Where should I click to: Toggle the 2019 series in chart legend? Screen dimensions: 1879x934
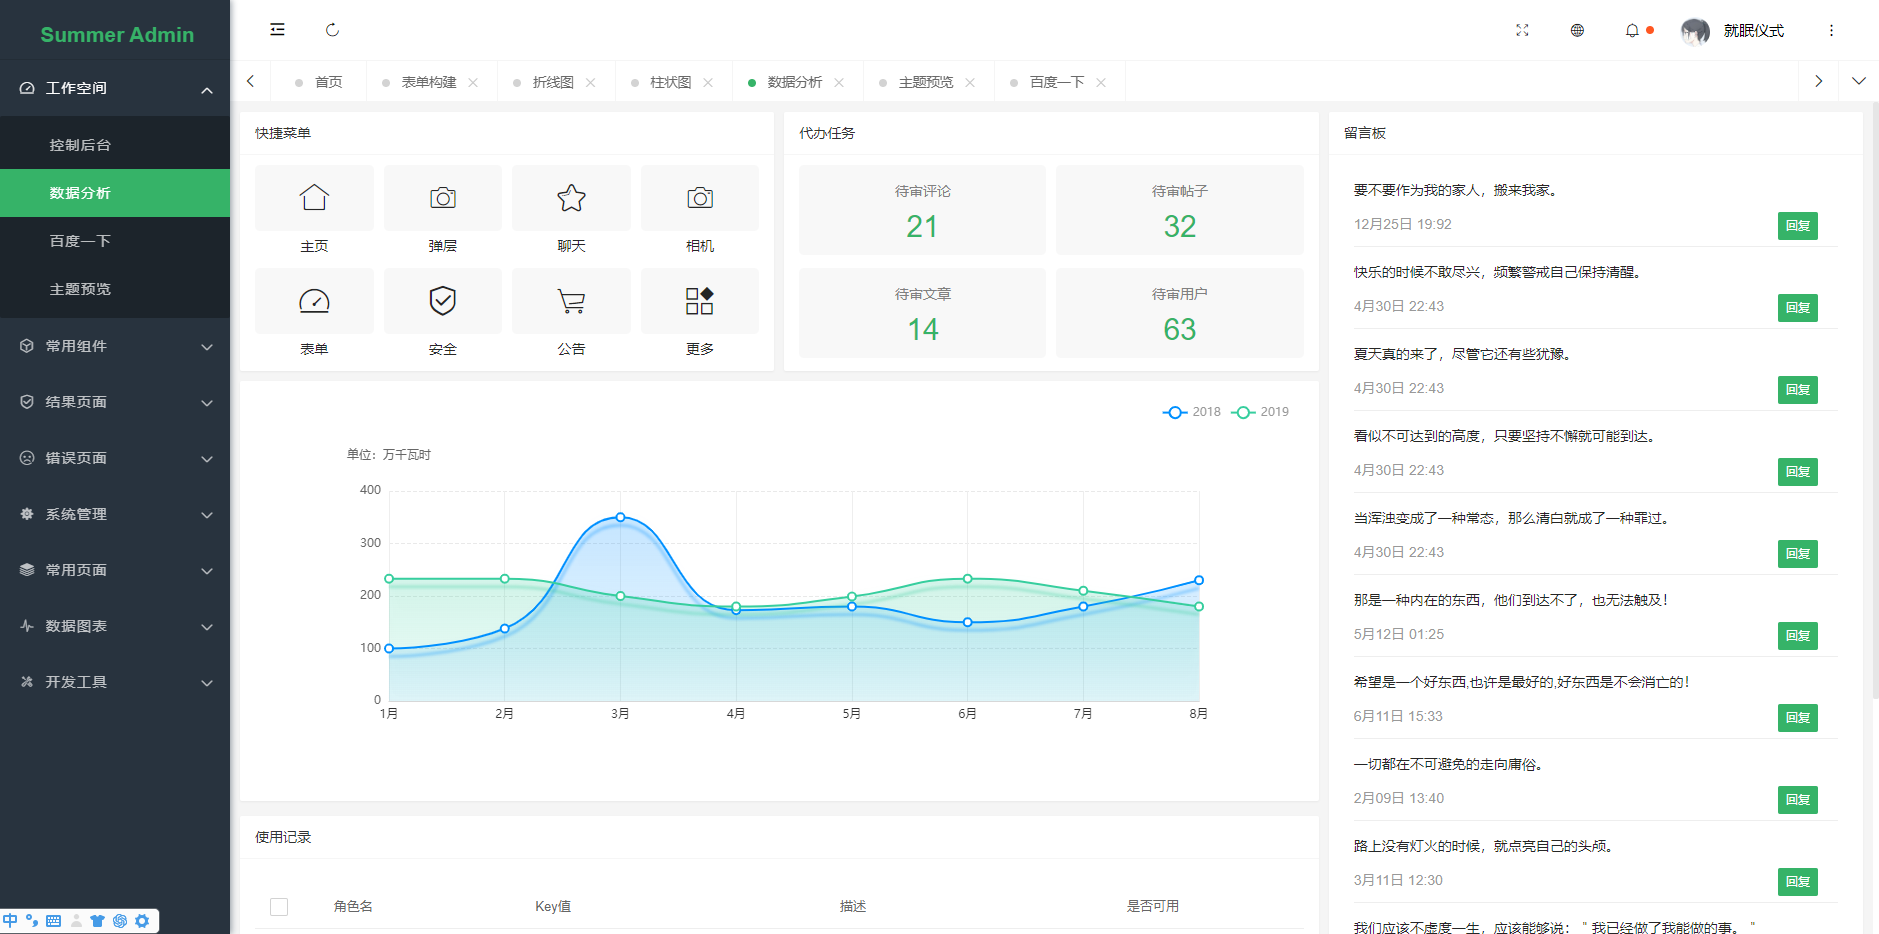click(1260, 412)
